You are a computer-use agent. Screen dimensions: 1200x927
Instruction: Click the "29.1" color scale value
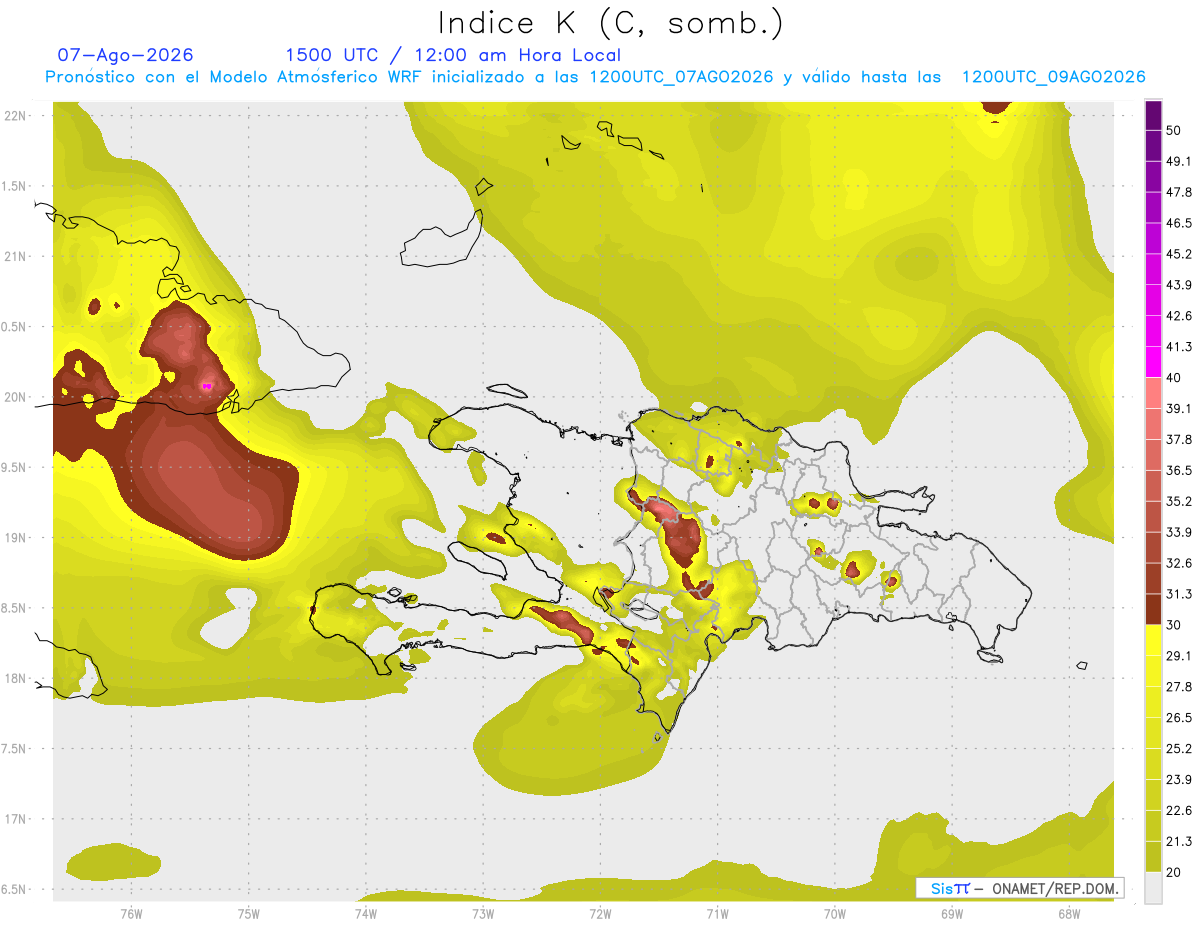[x=1179, y=655]
